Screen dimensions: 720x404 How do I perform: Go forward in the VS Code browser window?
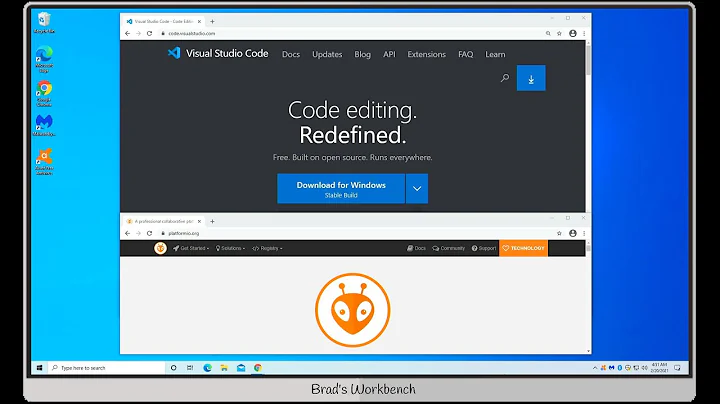coord(138,34)
